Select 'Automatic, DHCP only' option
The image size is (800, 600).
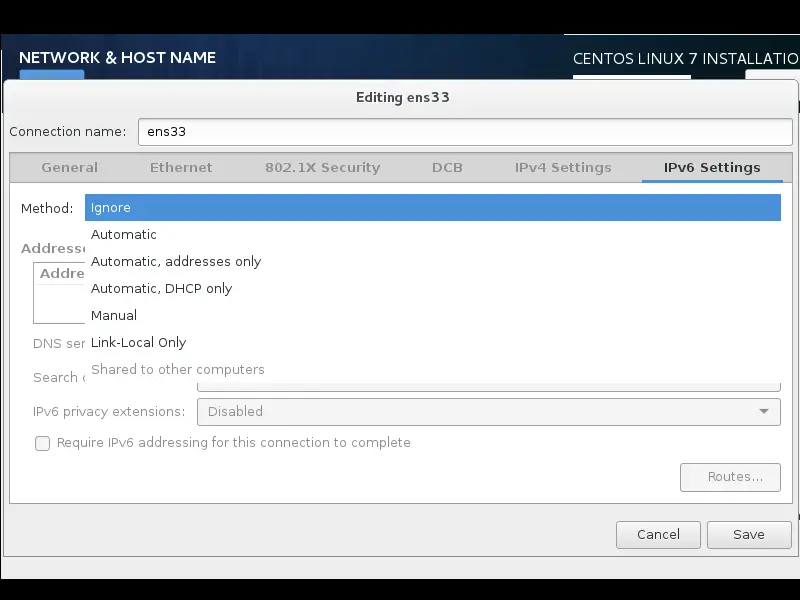pyautogui.click(x=433, y=289)
